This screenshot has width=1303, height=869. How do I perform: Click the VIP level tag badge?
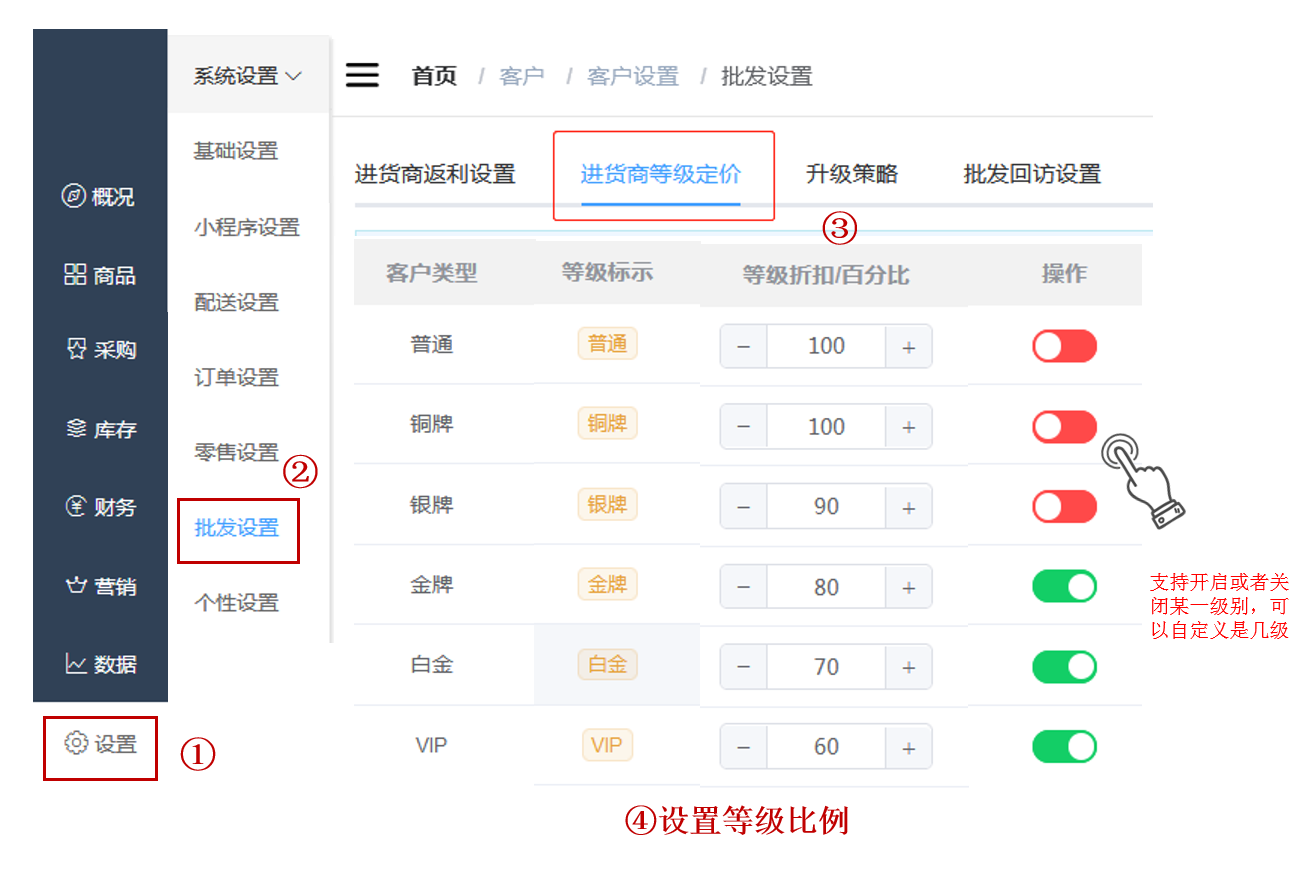click(607, 745)
